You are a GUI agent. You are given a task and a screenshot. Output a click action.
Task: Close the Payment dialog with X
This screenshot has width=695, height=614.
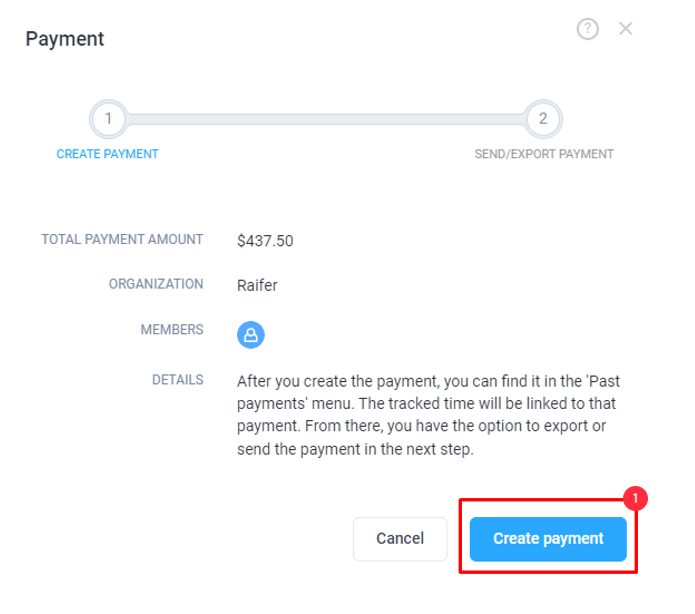tap(625, 29)
